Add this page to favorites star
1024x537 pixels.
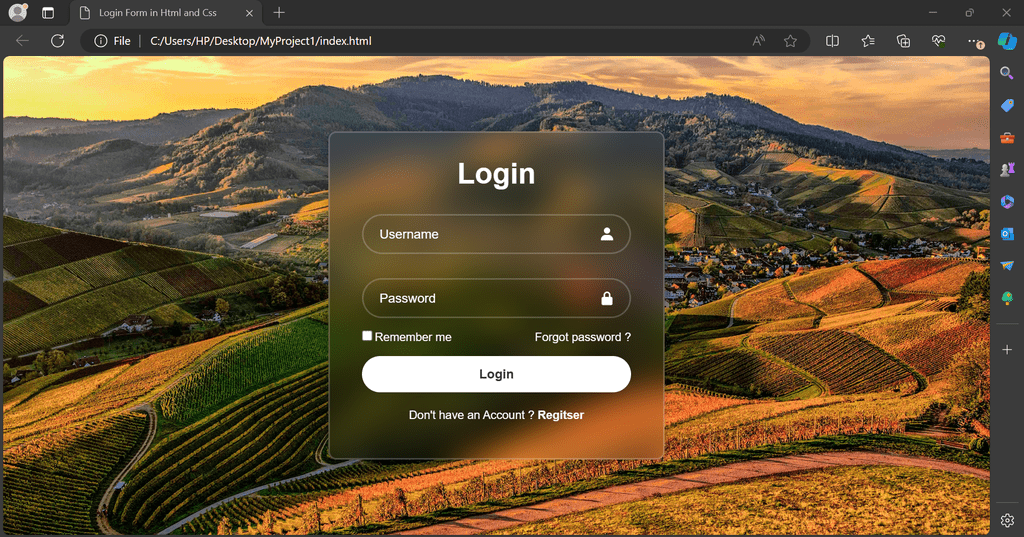790,41
